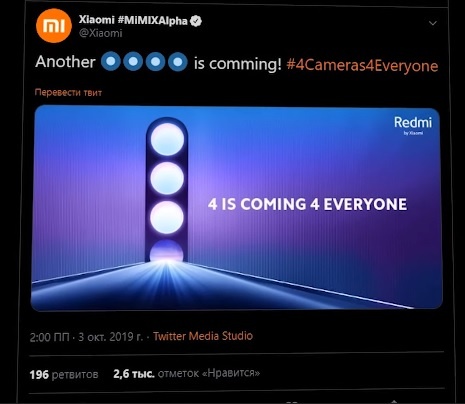Click the tweet timestamp 2:00 ПП 3 окт. 2019
Image resolution: width=465 pixels, height=404 pixels.
(x=86, y=337)
